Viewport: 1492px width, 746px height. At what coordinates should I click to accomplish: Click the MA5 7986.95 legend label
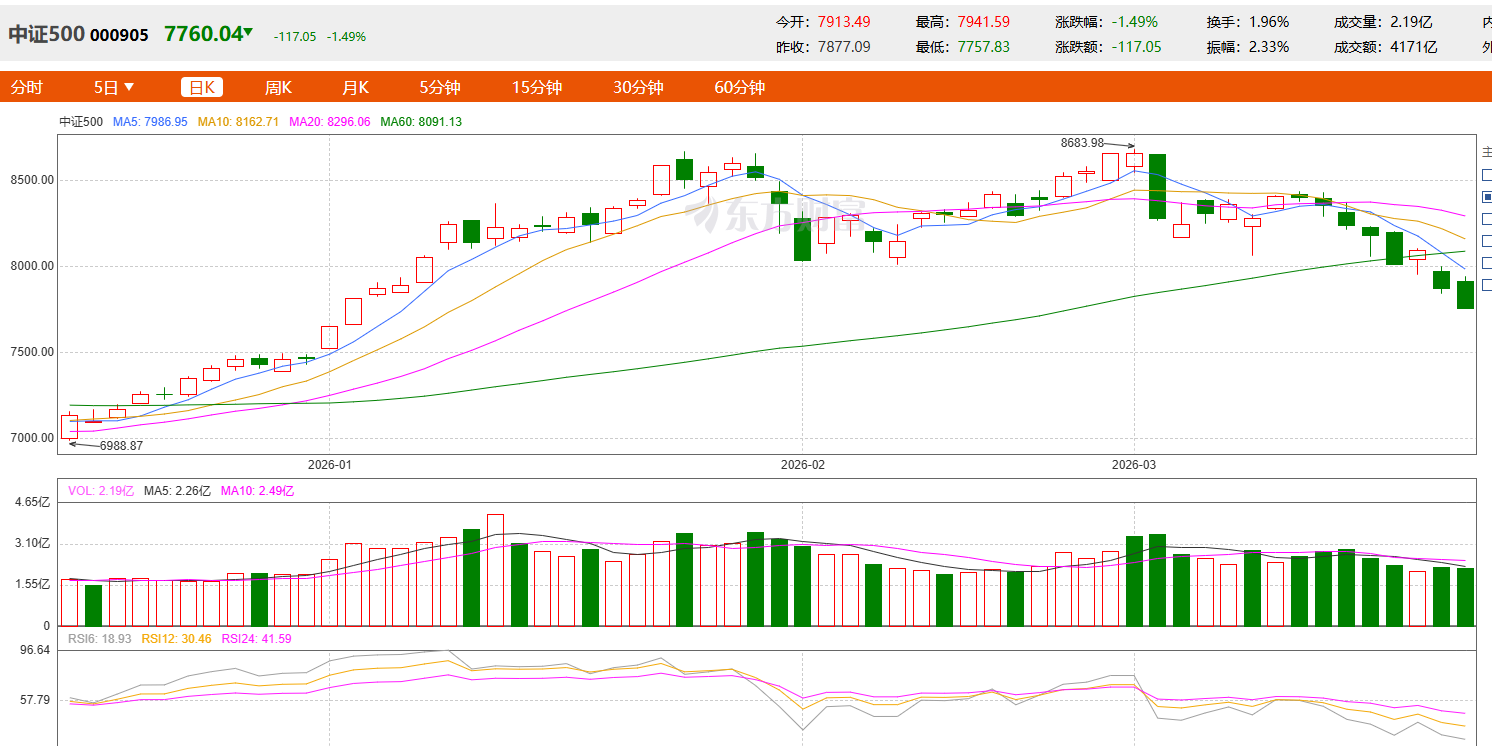(150, 122)
